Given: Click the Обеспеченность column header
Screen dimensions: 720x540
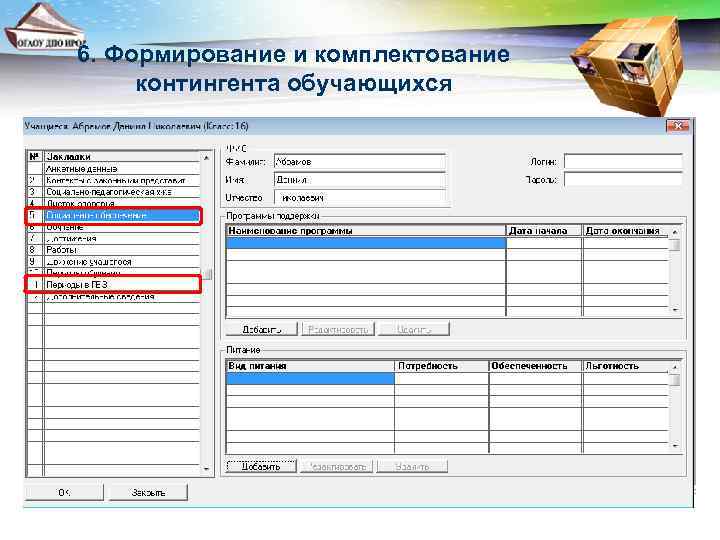Looking at the screenshot, I should [x=535, y=366].
